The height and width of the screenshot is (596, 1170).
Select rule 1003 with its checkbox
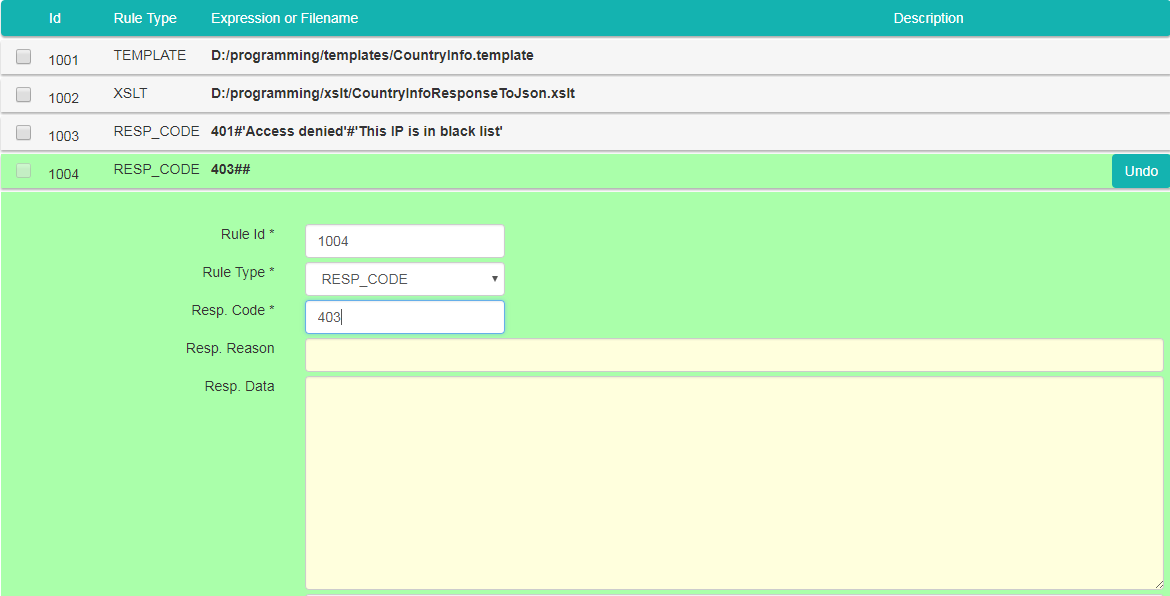24,133
